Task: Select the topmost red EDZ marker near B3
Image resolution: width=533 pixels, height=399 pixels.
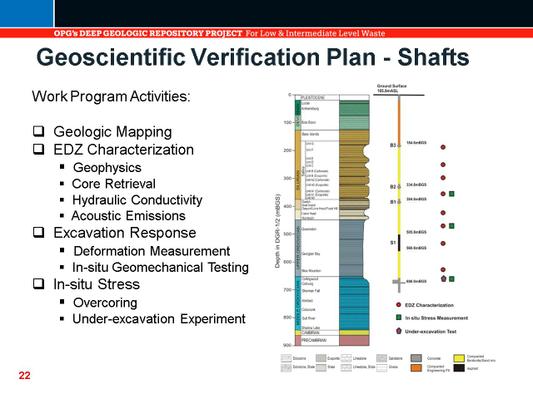Action: (x=443, y=147)
